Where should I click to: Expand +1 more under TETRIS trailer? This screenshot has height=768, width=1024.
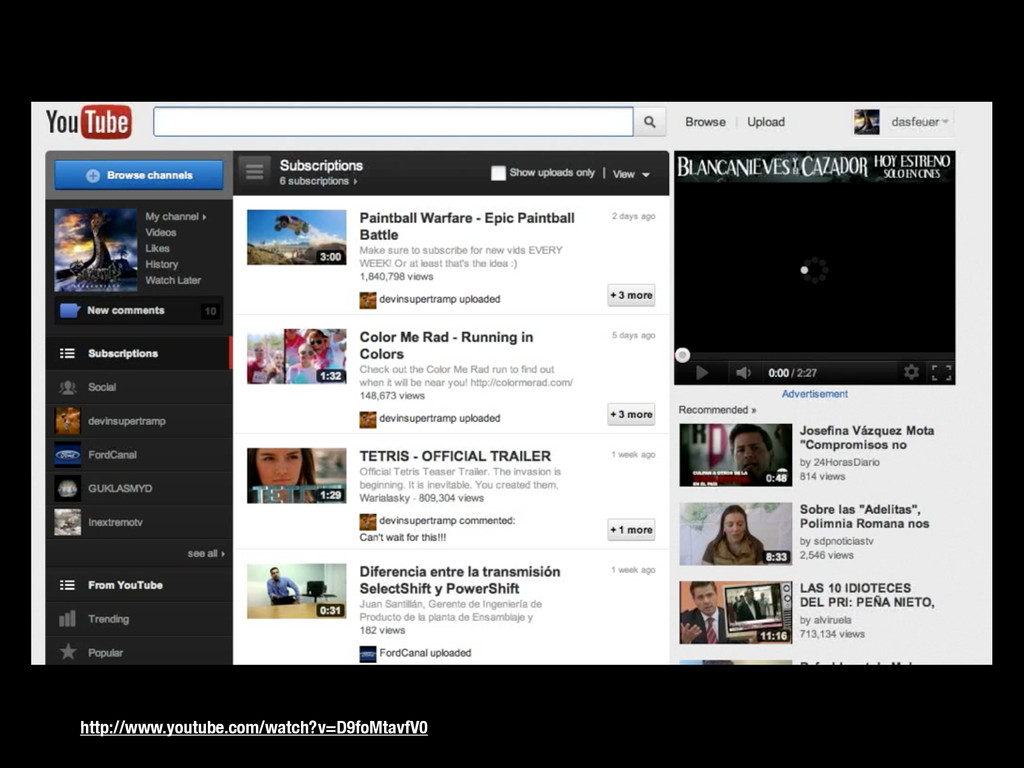pyautogui.click(x=631, y=530)
